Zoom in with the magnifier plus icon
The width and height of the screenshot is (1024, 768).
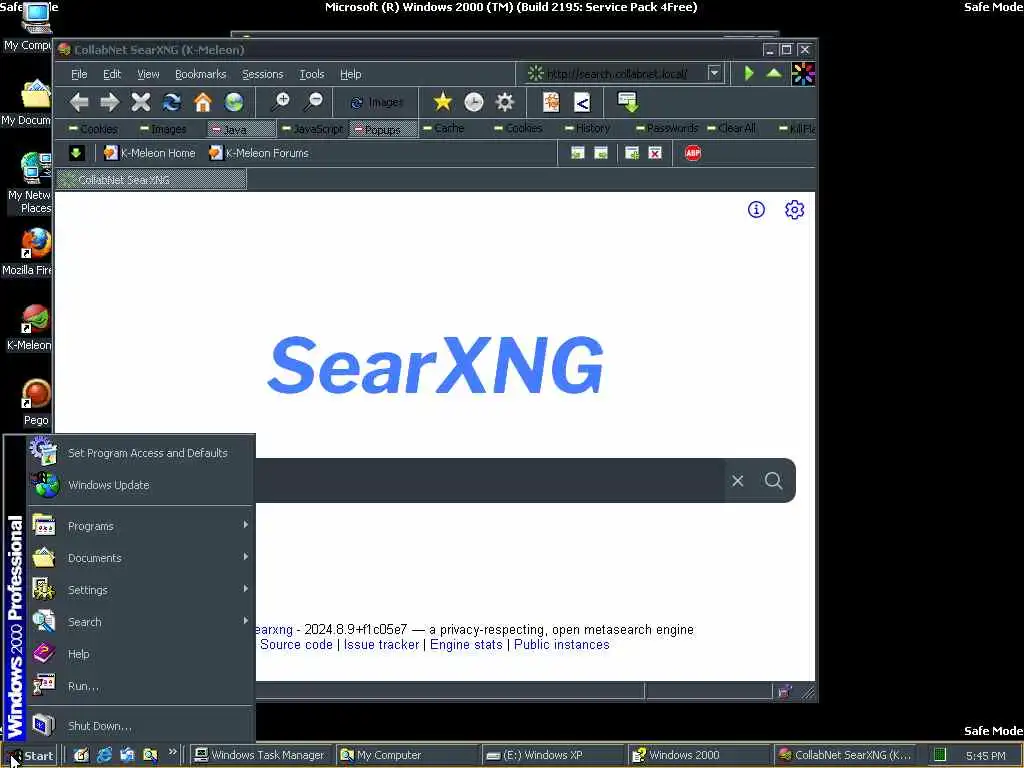(x=280, y=102)
